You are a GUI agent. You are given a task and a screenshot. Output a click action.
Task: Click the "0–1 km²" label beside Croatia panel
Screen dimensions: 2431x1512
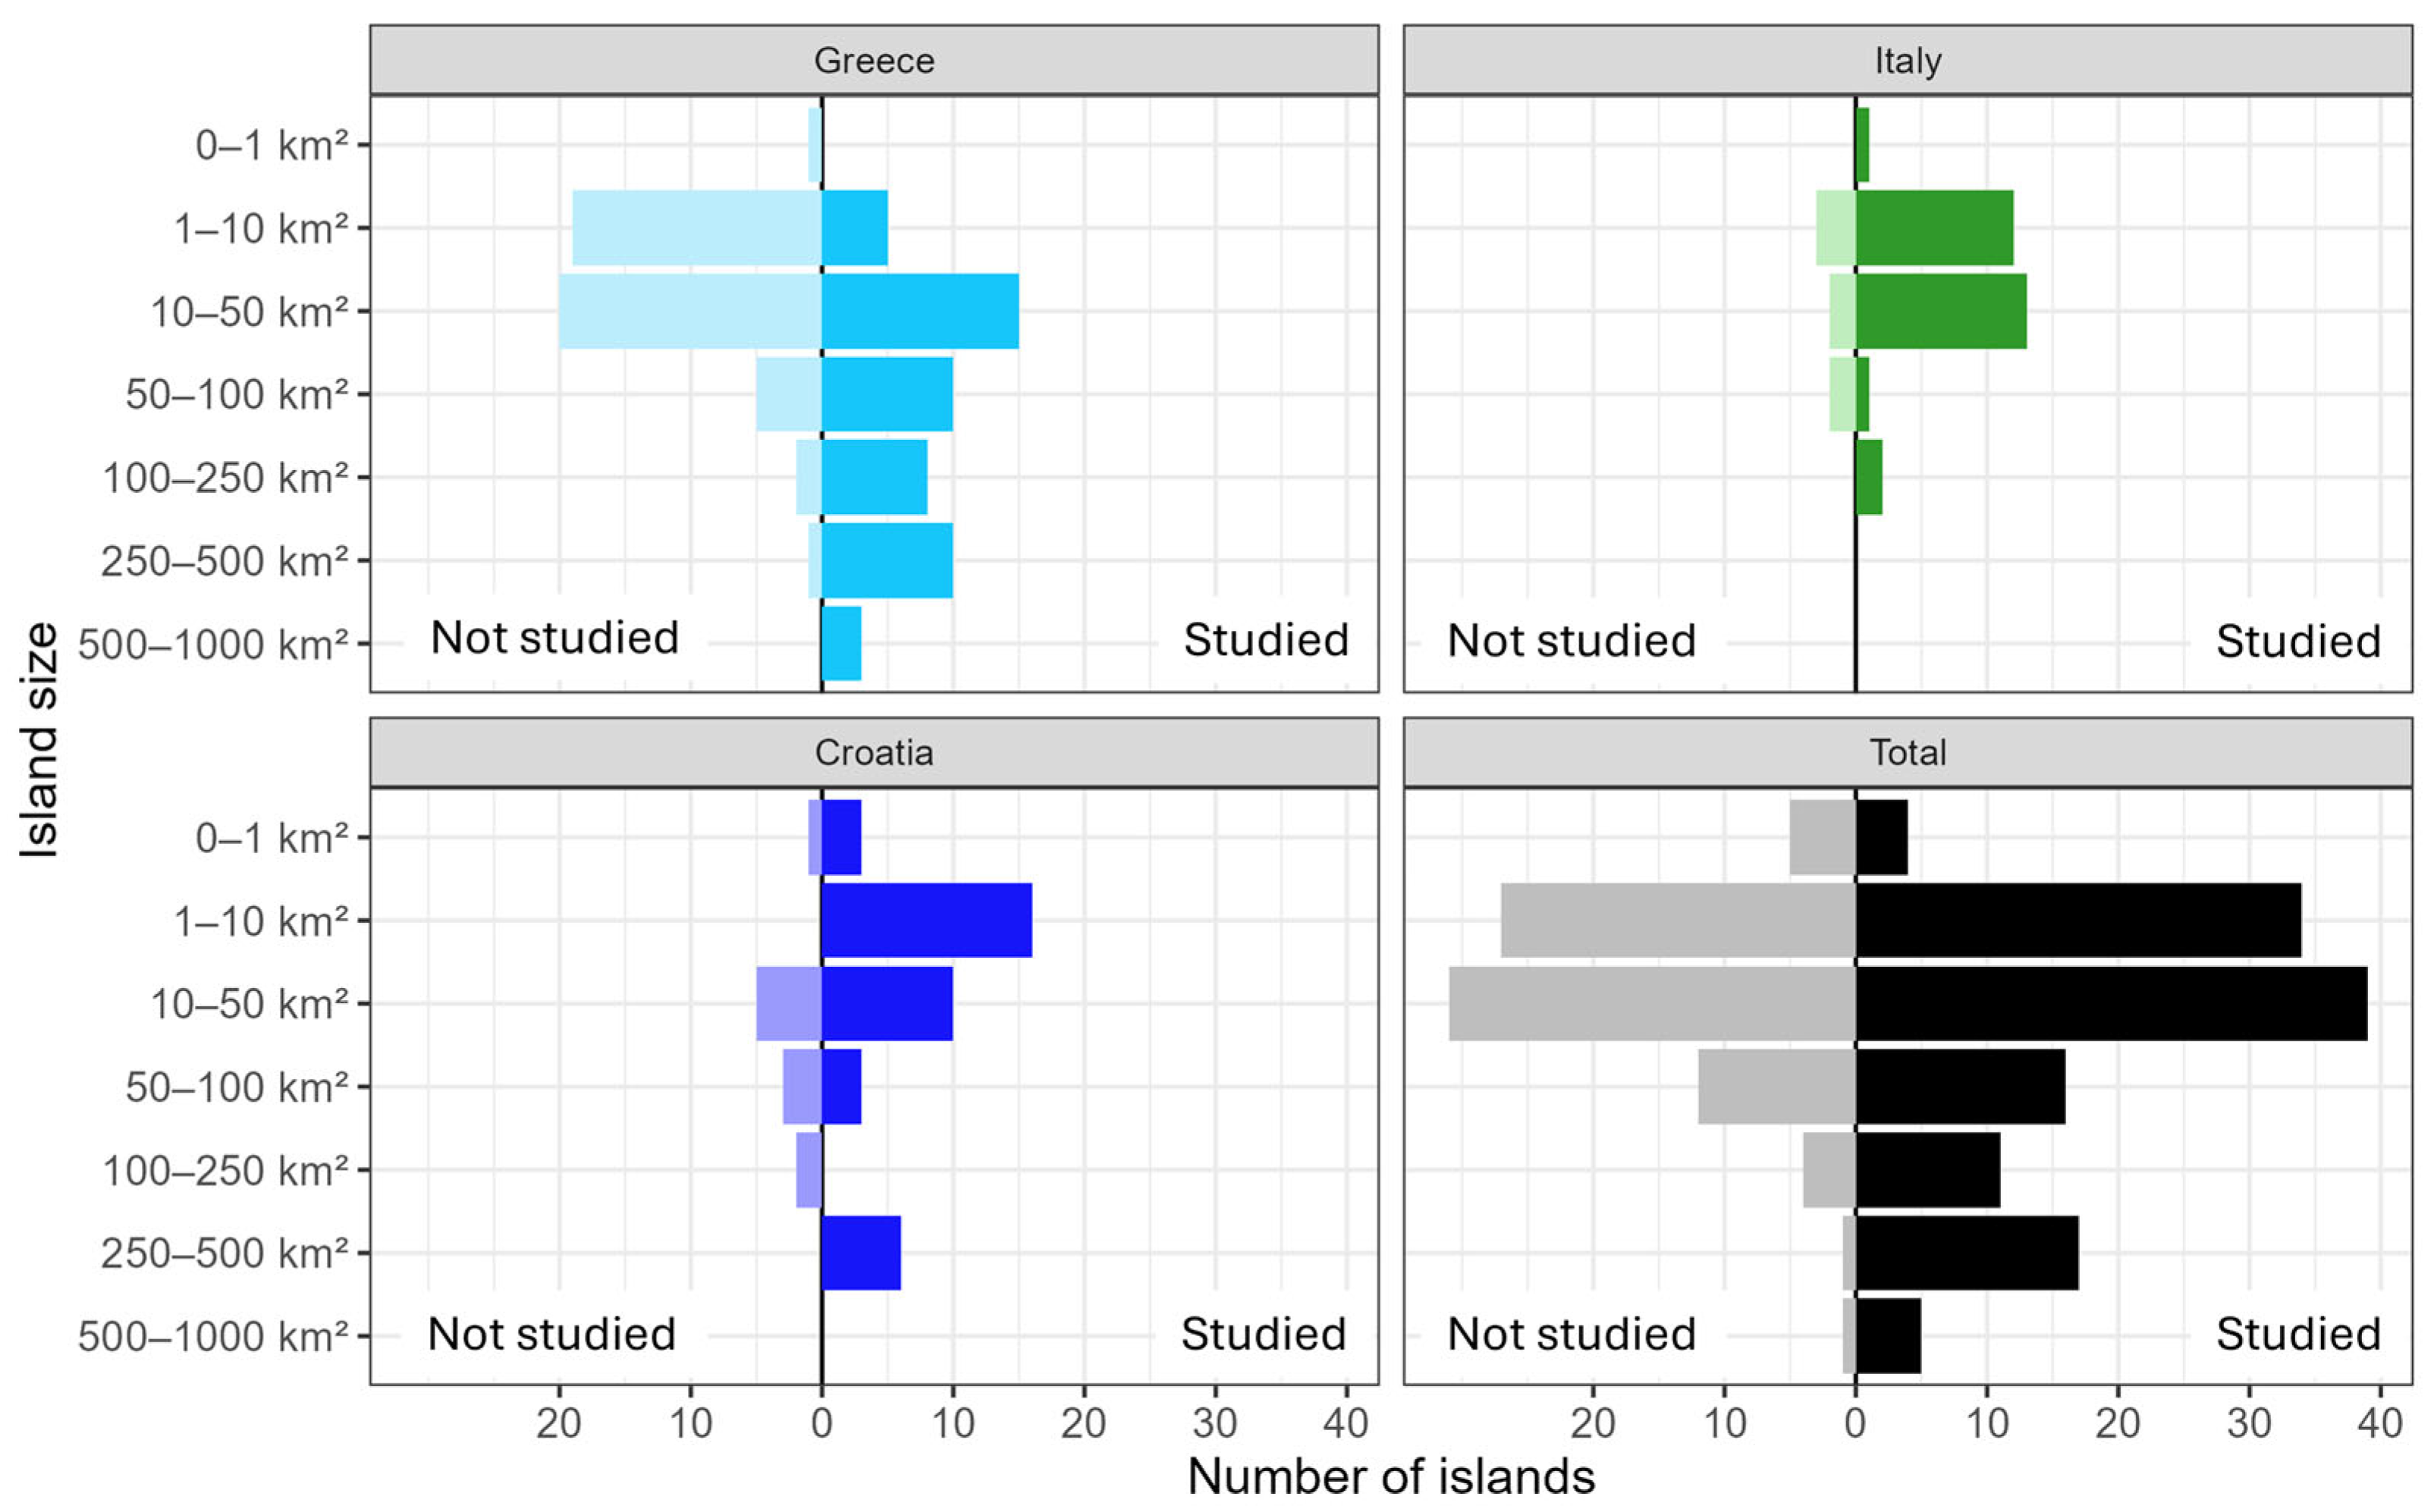272,838
